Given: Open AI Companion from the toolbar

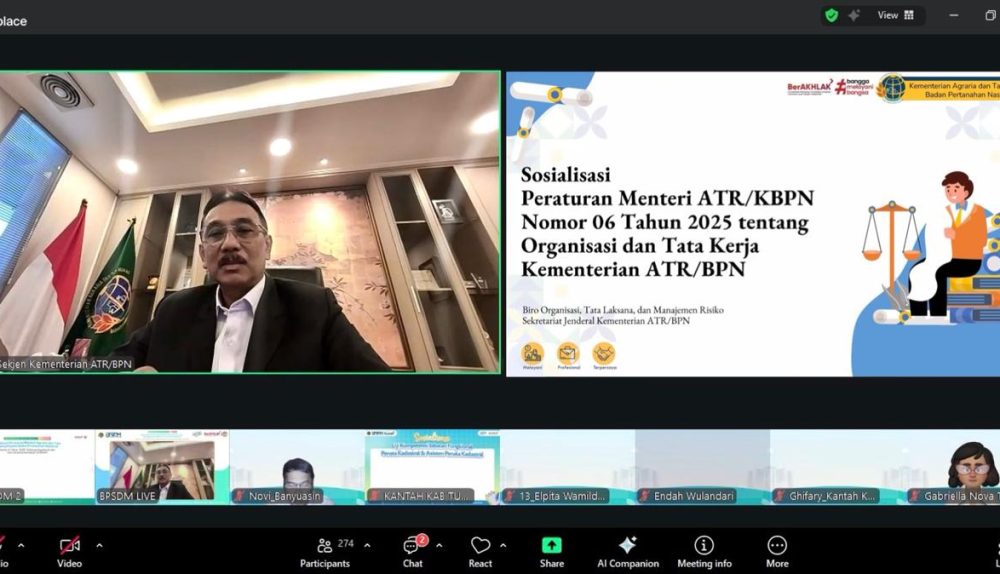Looking at the screenshot, I should click(627, 551).
